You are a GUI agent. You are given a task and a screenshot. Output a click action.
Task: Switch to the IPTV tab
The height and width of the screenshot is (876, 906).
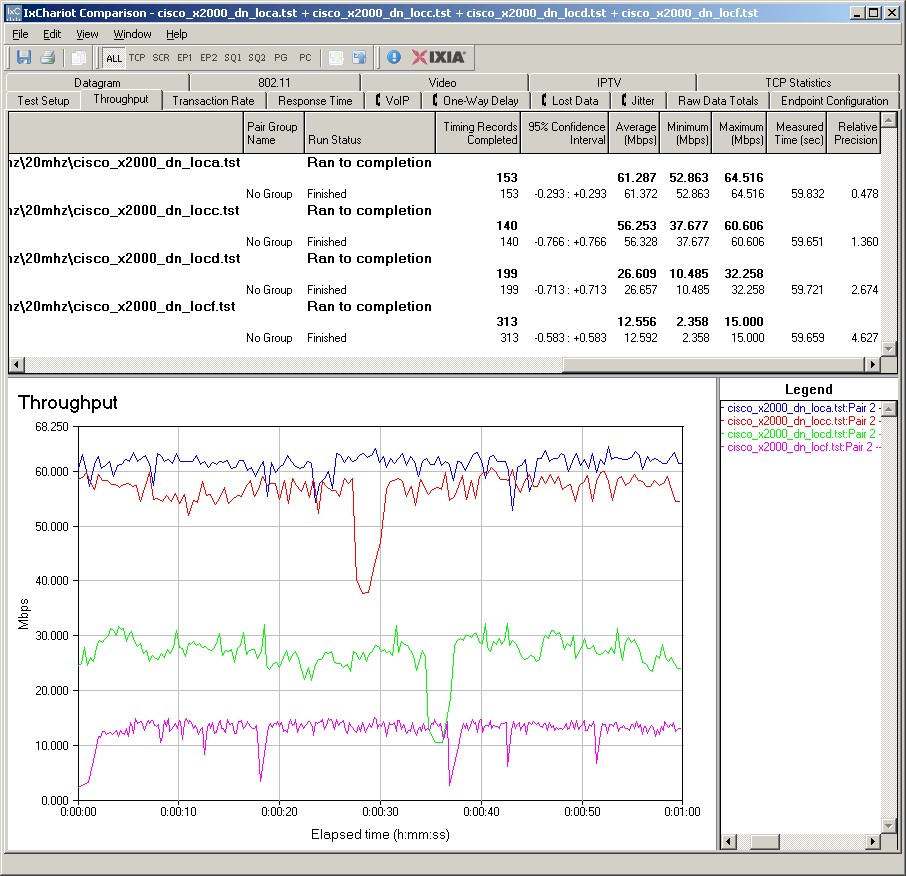pos(609,83)
